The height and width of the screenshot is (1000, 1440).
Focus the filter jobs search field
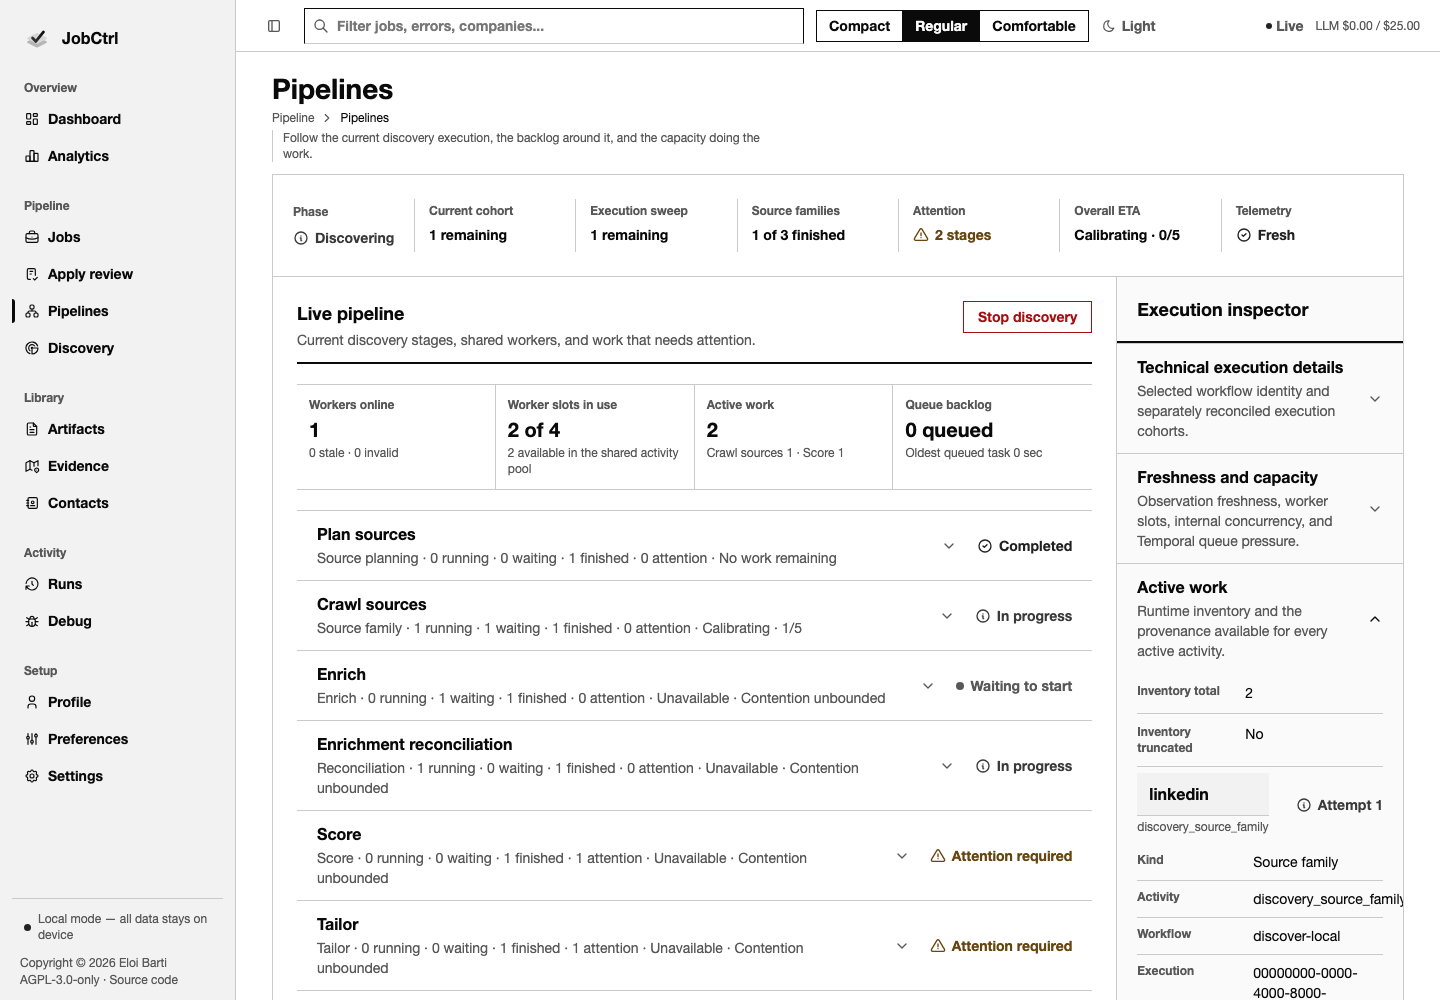(x=554, y=26)
